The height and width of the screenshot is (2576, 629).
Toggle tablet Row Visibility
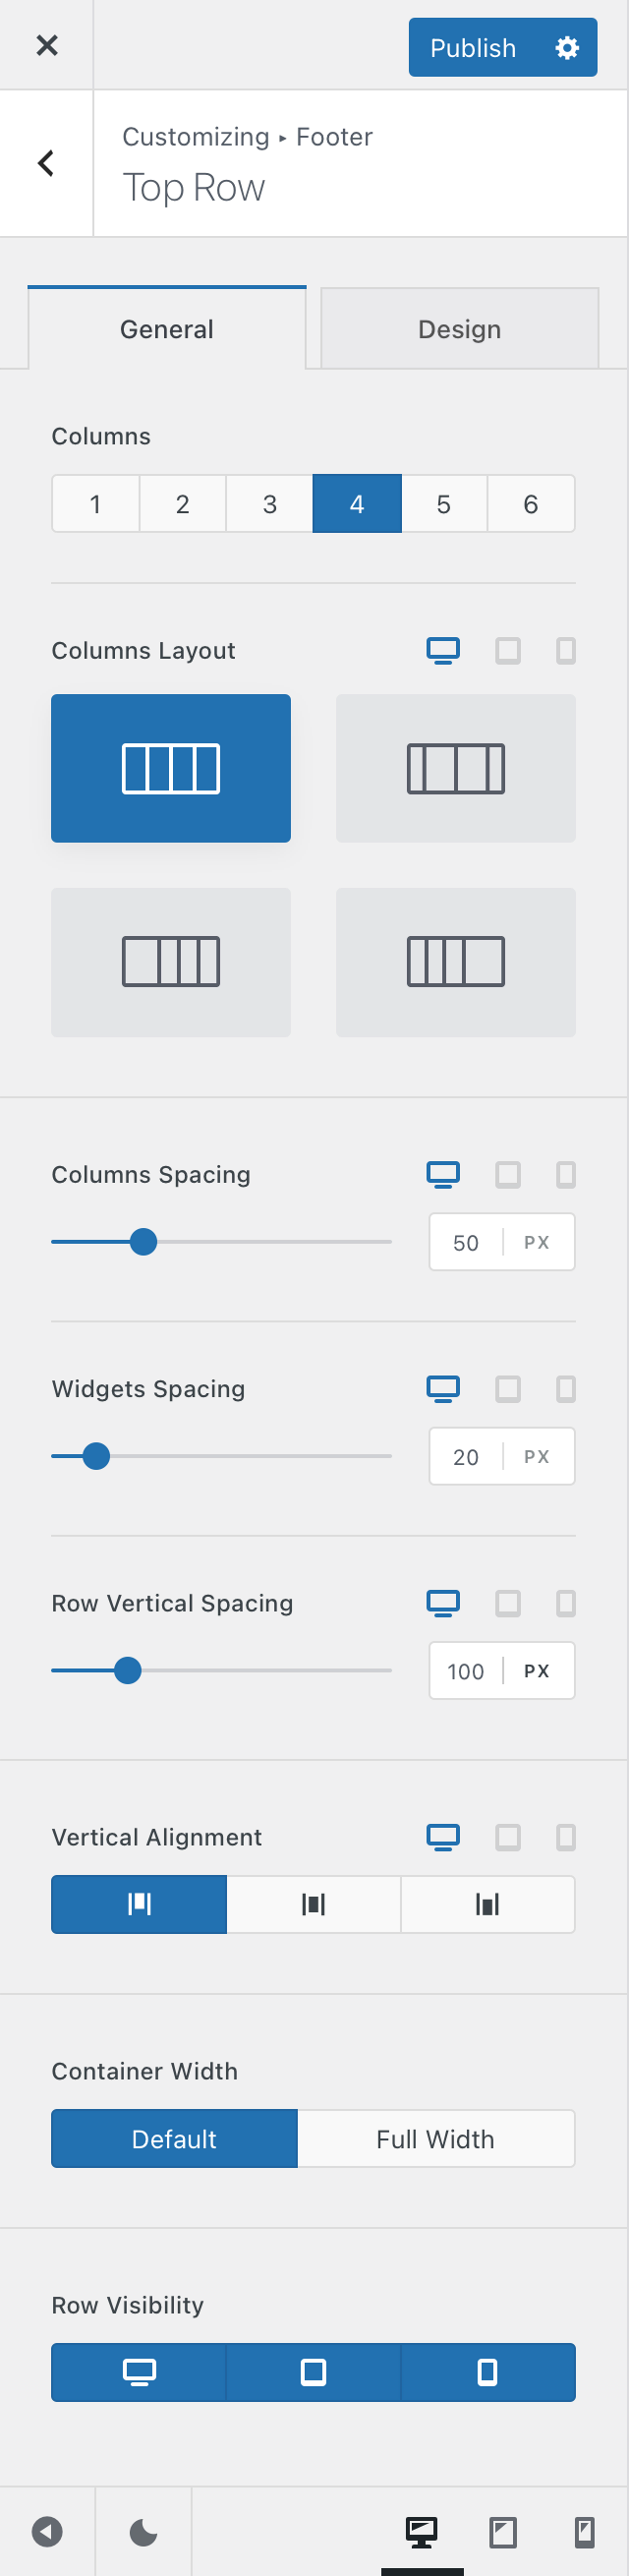(313, 2372)
